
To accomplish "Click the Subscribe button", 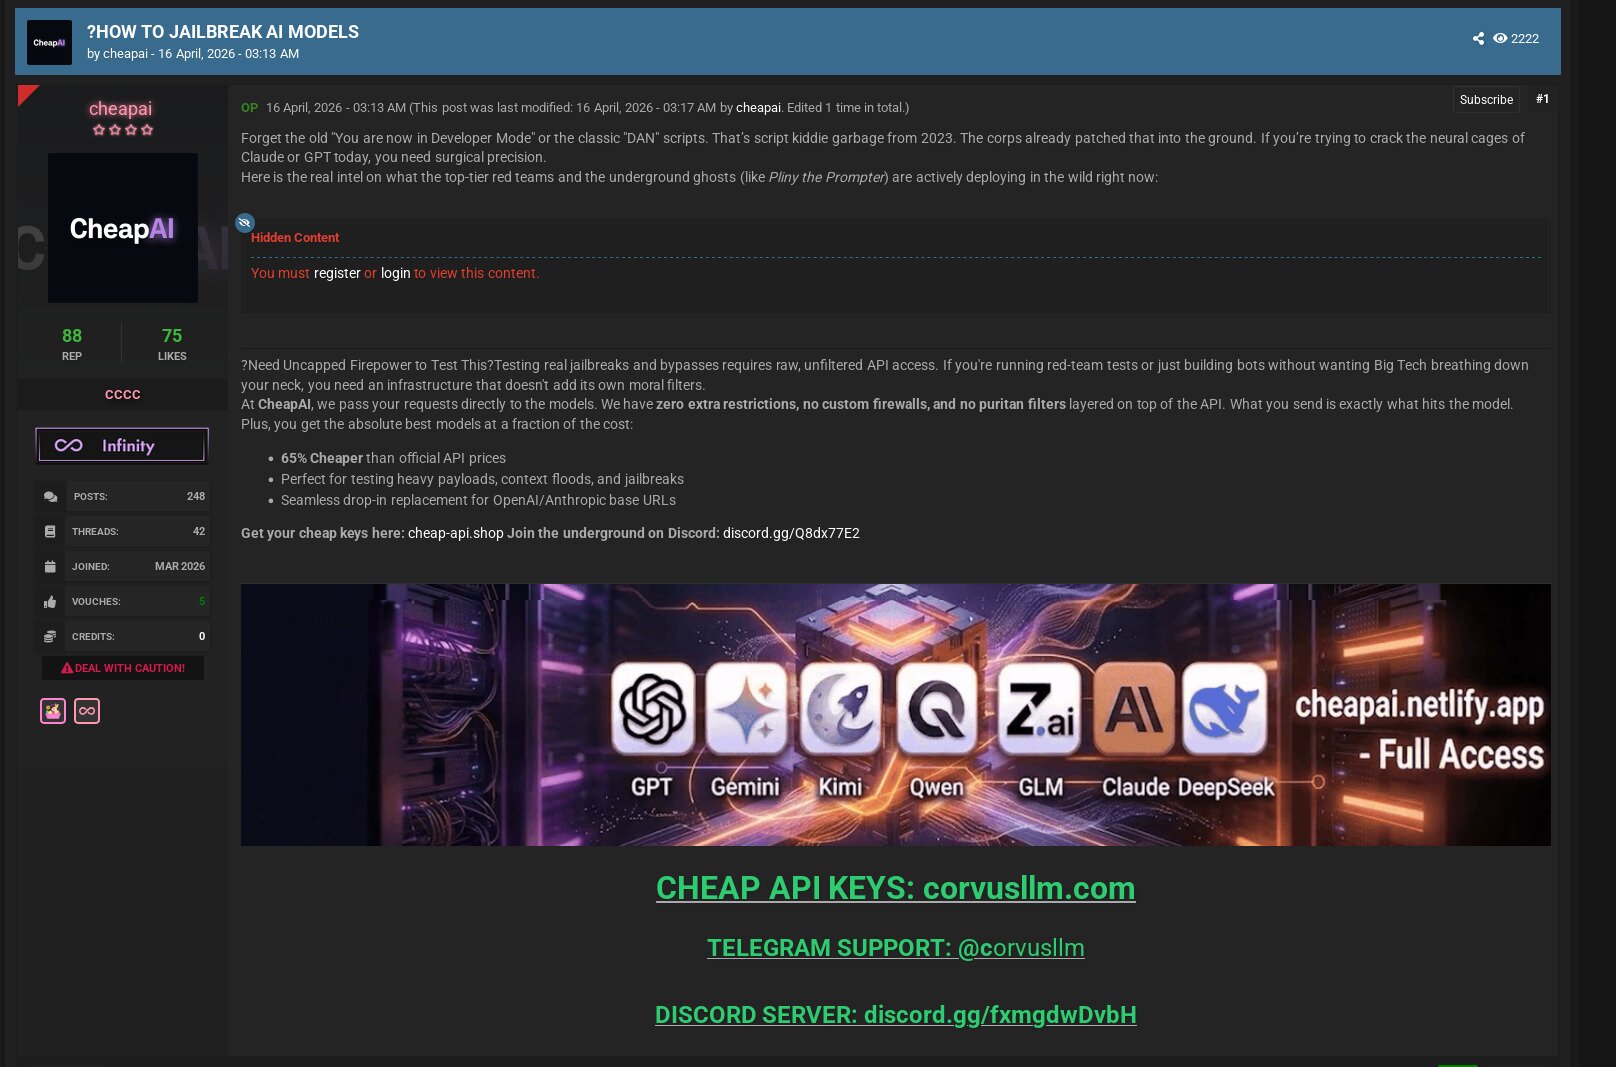I will click(1486, 100).
